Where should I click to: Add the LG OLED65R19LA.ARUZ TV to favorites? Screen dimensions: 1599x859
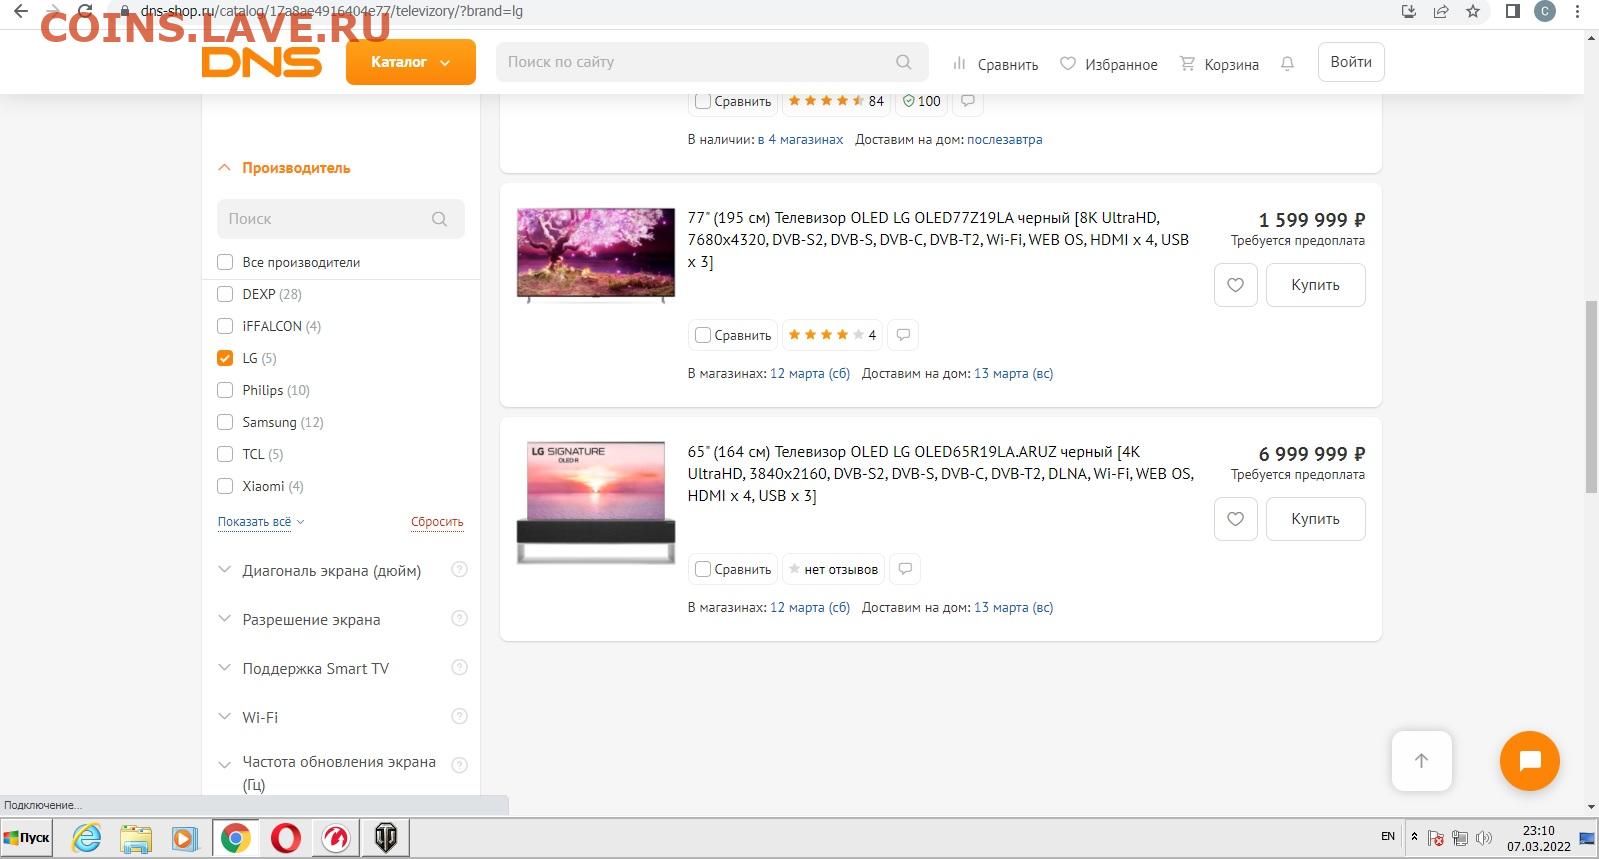pos(1235,519)
